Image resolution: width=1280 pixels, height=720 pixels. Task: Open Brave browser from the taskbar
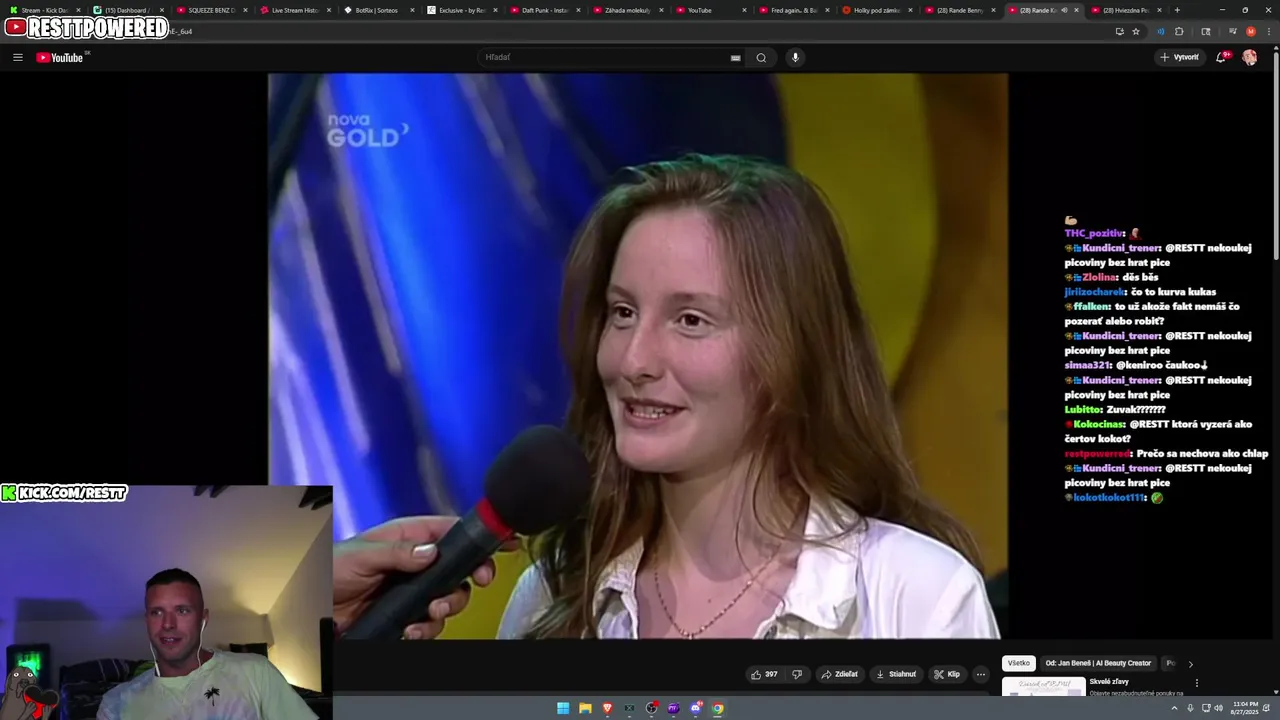click(x=607, y=708)
